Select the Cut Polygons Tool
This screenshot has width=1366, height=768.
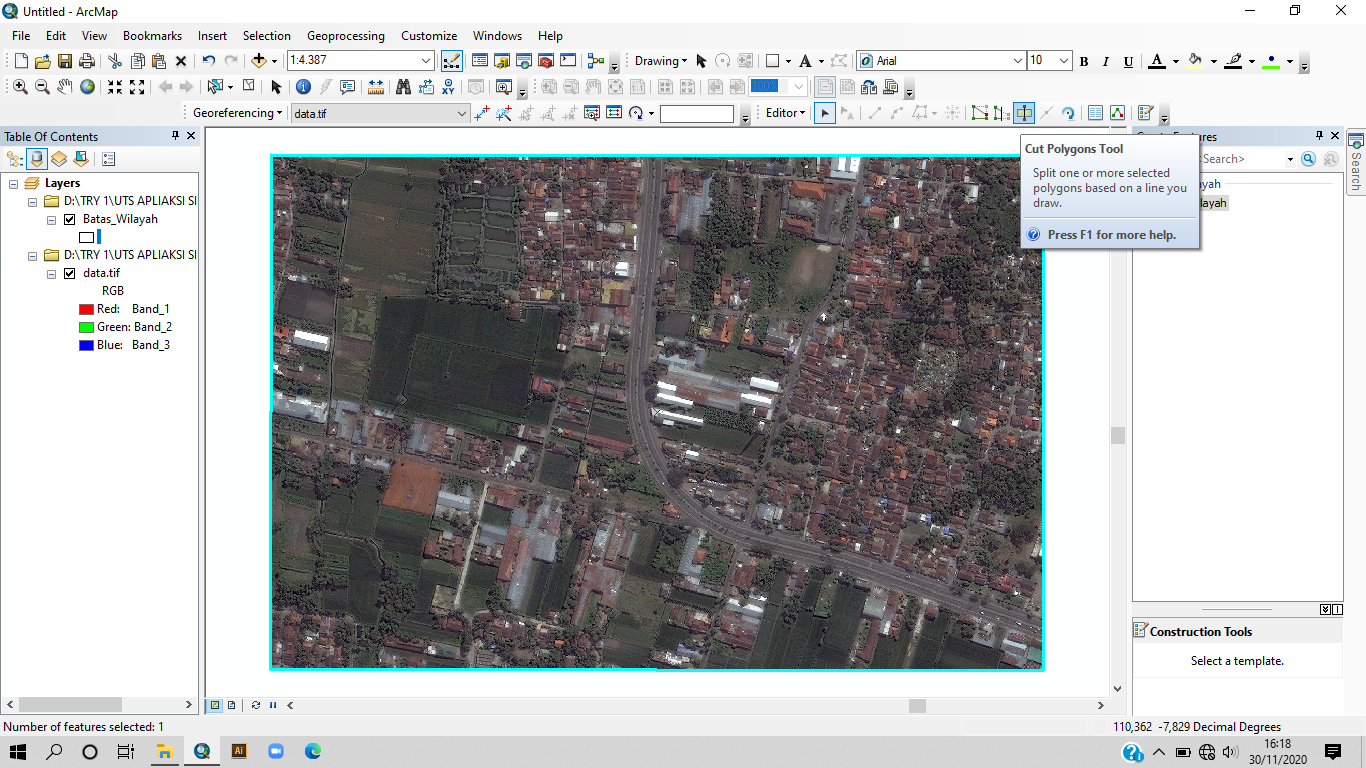pyautogui.click(x=1023, y=113)
